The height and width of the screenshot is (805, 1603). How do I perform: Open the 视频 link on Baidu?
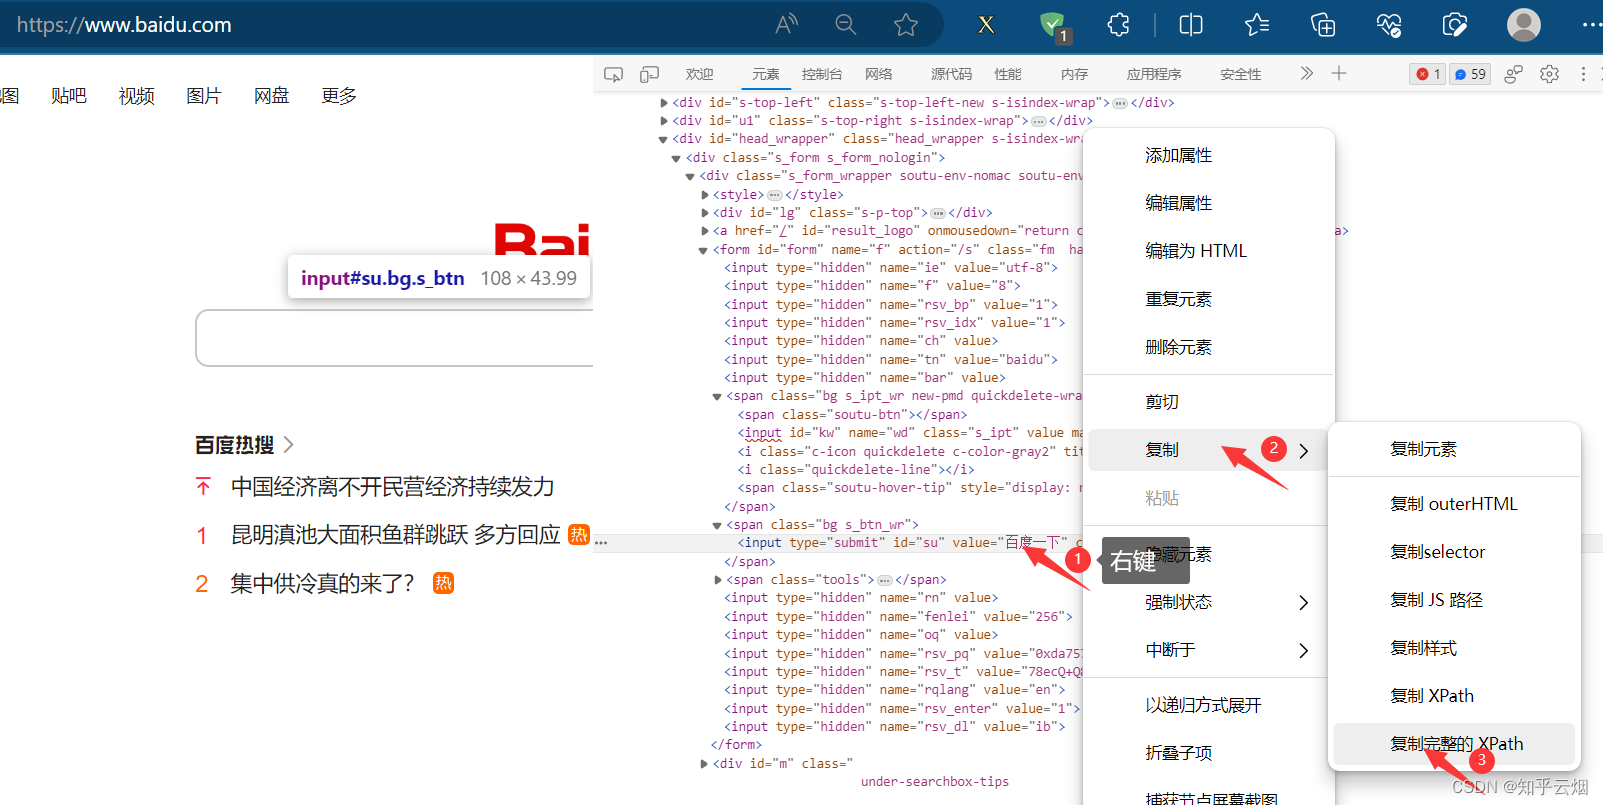point(136,96)
